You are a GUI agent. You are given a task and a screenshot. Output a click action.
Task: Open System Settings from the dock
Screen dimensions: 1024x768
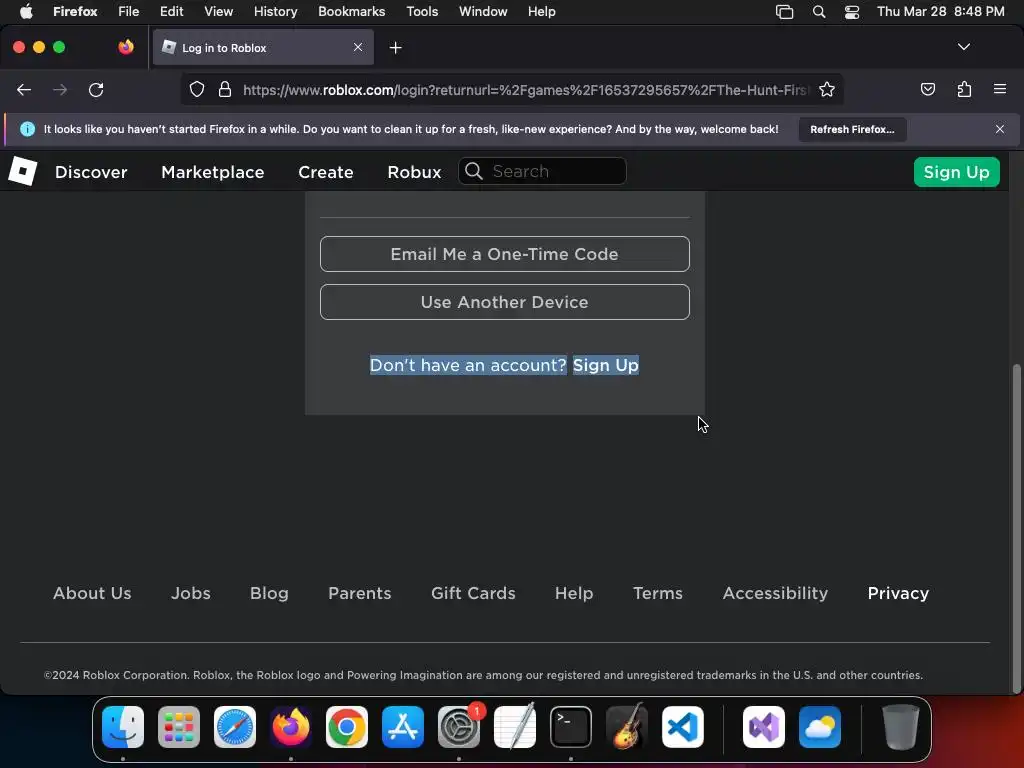(x=458, y=727)
